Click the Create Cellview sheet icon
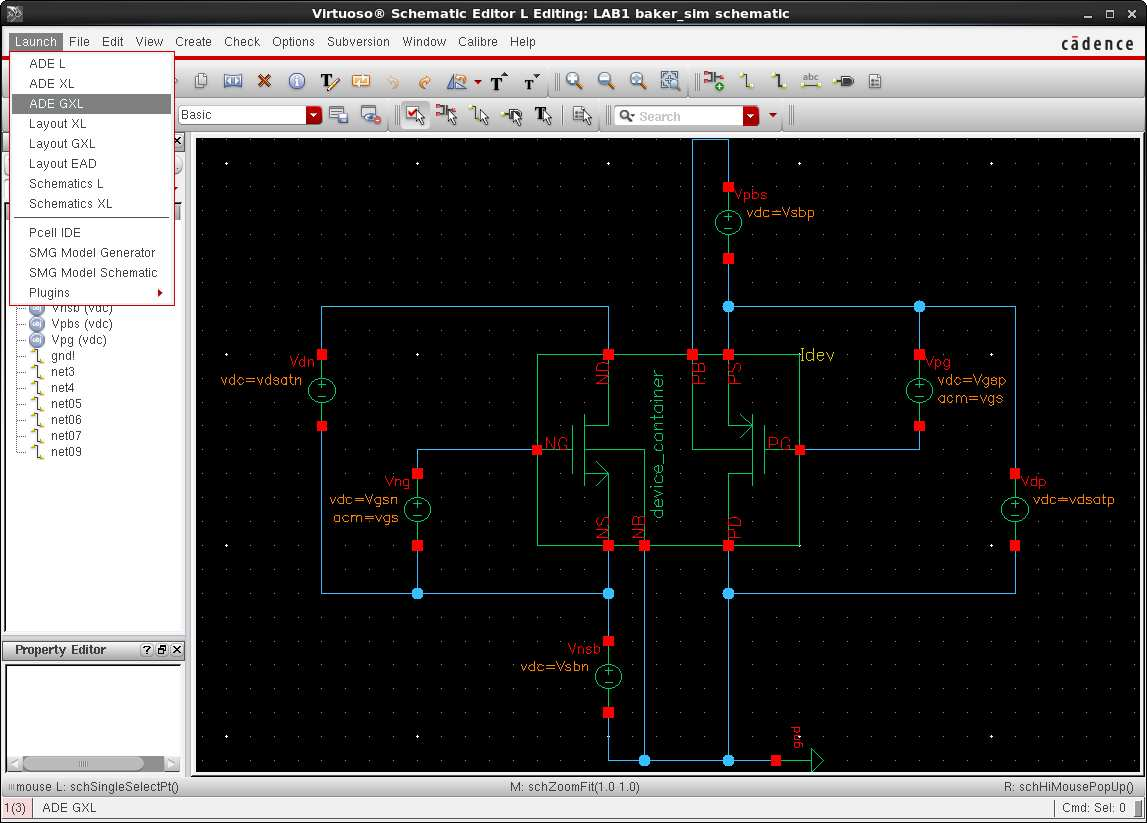The image size is (1147, 823). (x=875, y=81)
